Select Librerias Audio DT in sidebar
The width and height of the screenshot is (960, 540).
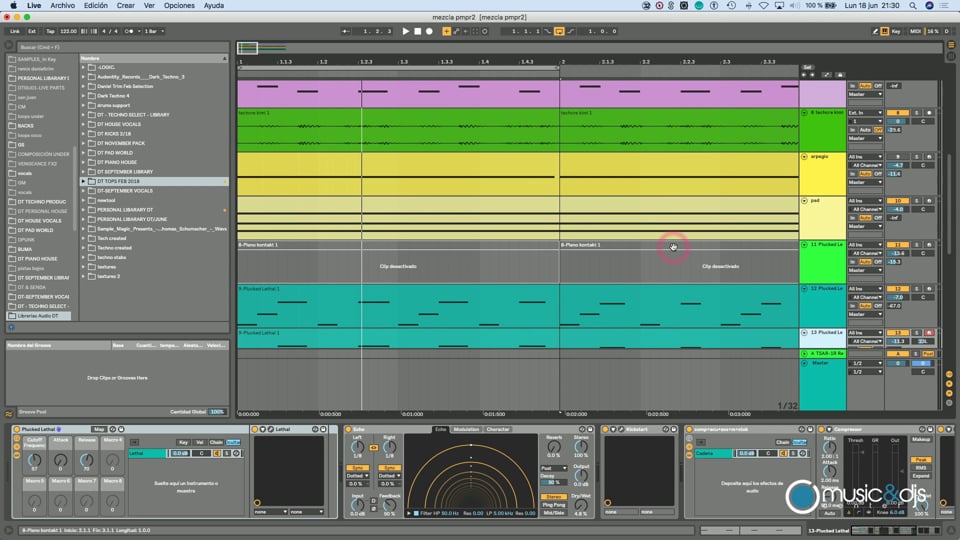click(39, 316)
